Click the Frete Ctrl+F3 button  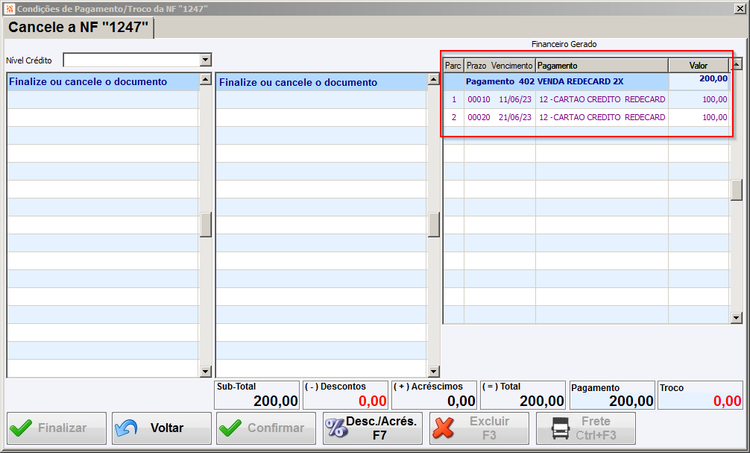(x=586, y=428)
